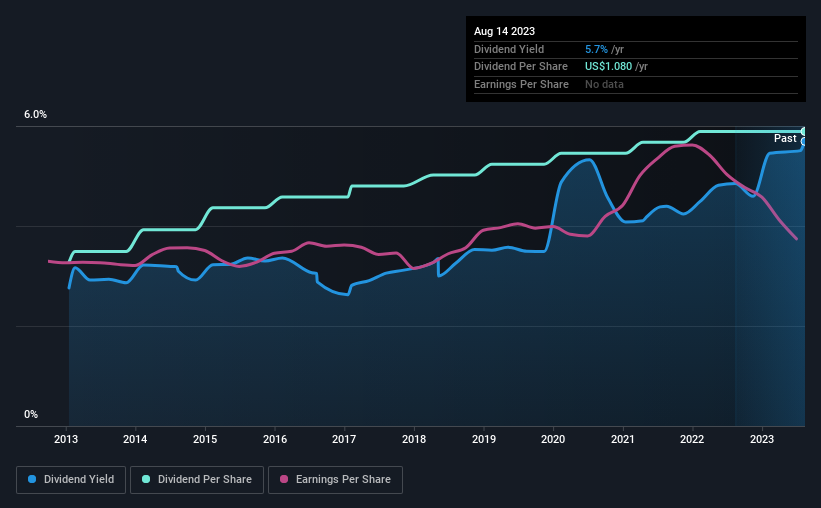The width and height of the screenshot is (821, 508).
Task: Toggle the Dividend Per Share legend series
Action: click(x=201, y=480)
